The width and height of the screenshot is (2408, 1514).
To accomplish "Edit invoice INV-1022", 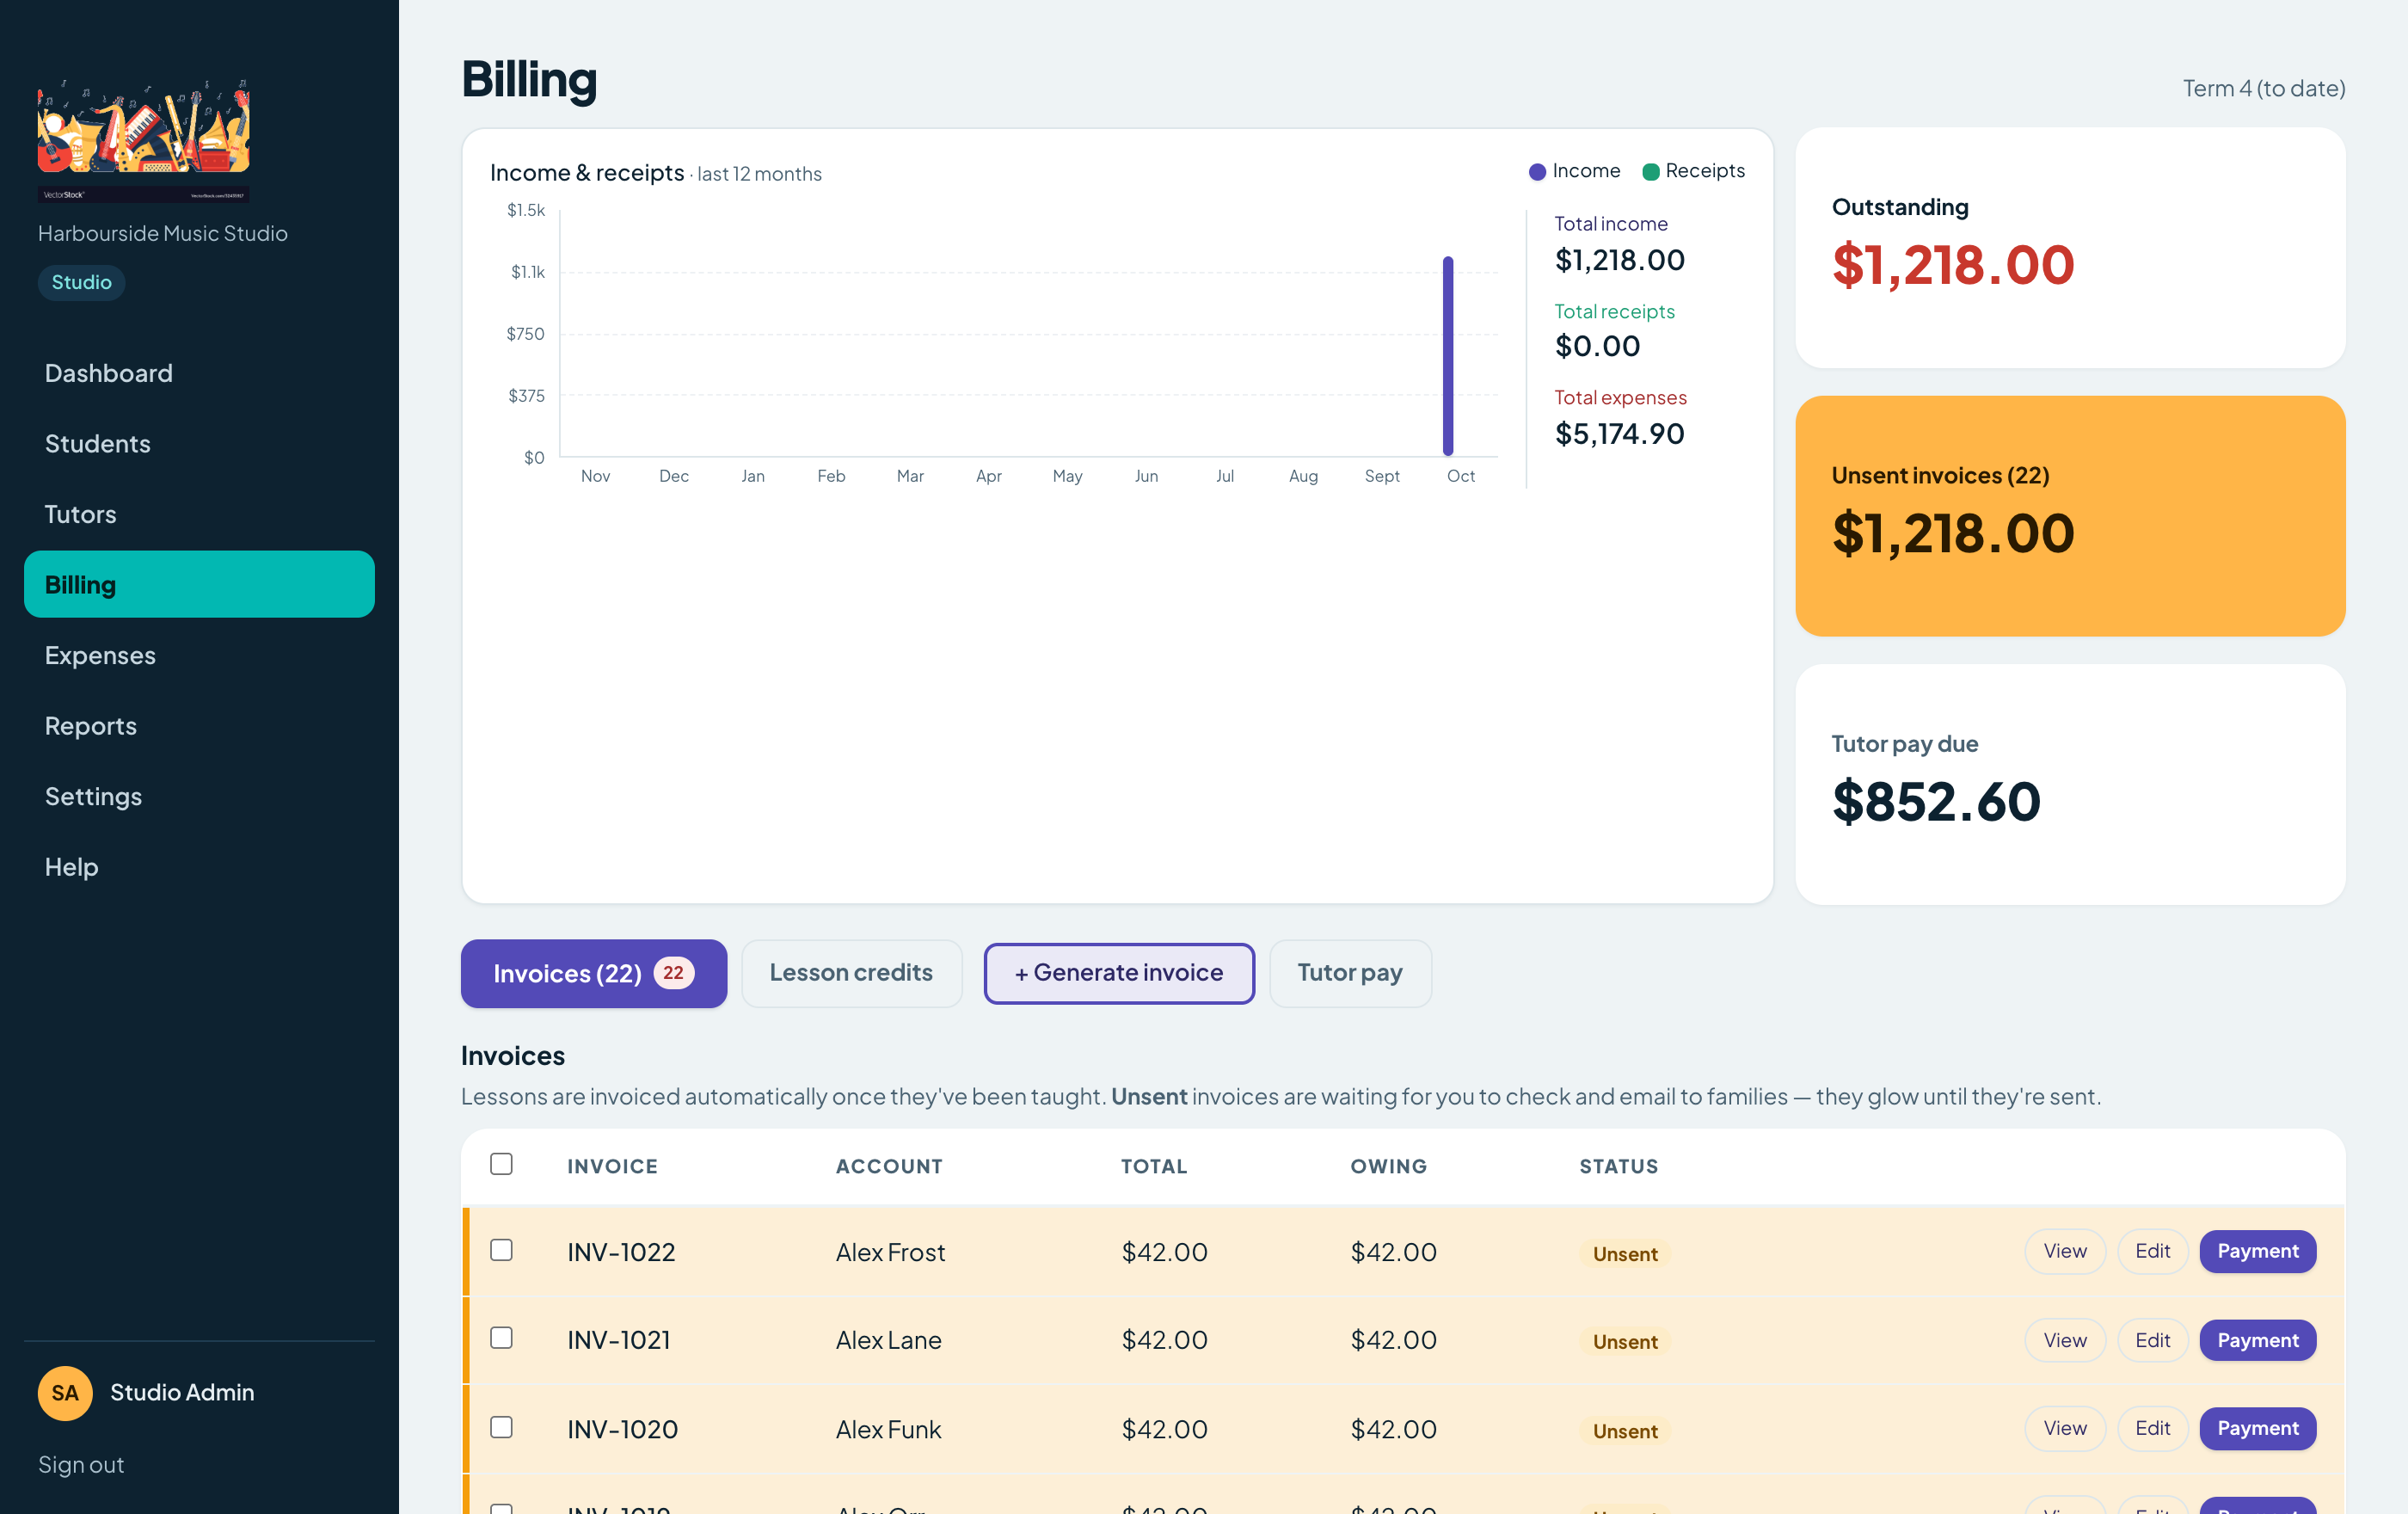I will tap(2152, 1251).
